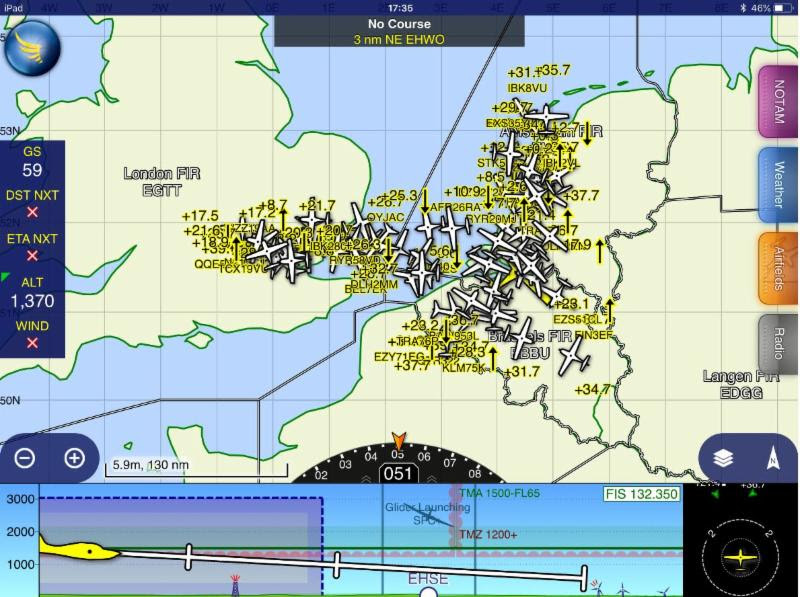Switch to the Airfields side tab
The width and height of the screenshot is (800, 597).
click(778, 268)
